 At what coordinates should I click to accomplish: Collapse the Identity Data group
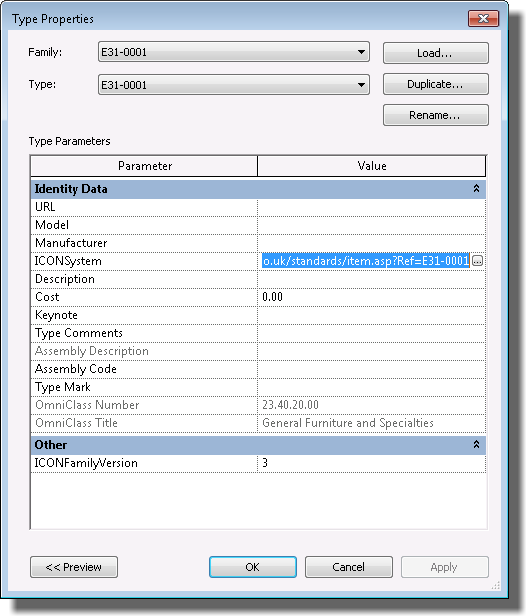click(476, 189)
